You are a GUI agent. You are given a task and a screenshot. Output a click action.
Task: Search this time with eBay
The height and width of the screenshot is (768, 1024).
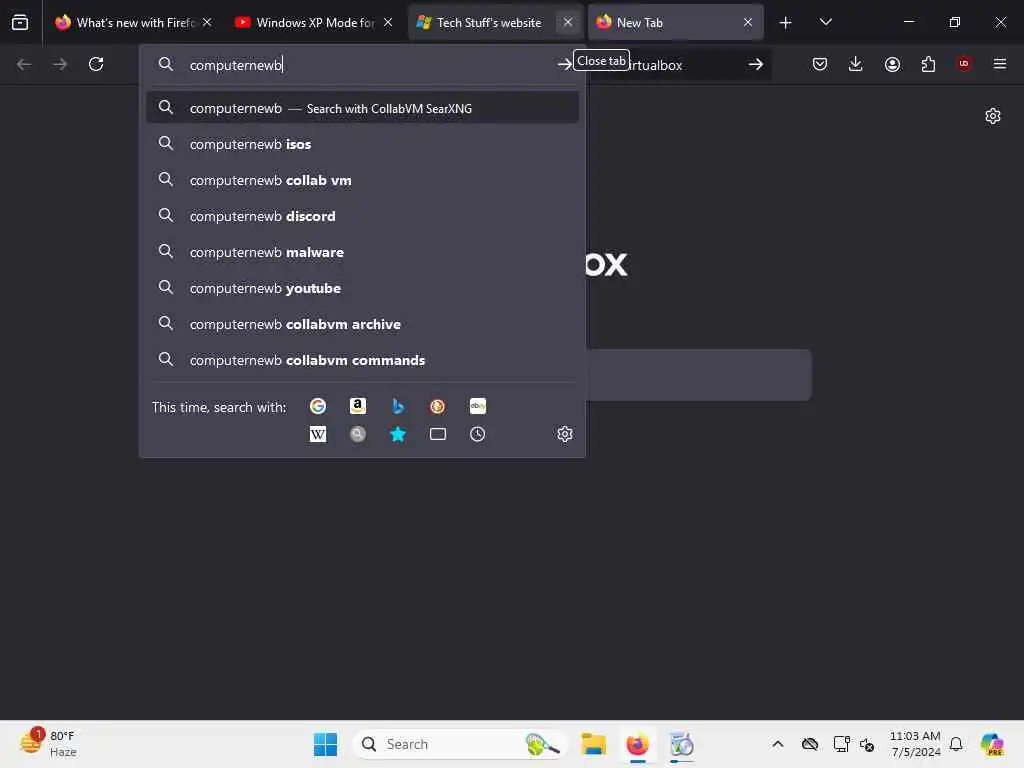[x=477, y=406]
